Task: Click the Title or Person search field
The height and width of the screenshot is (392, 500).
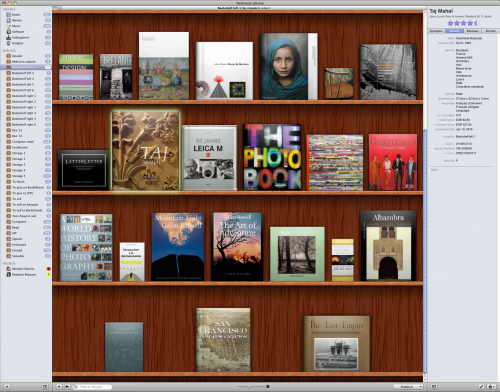Action: pyautogui.click(x=92, y=387)
